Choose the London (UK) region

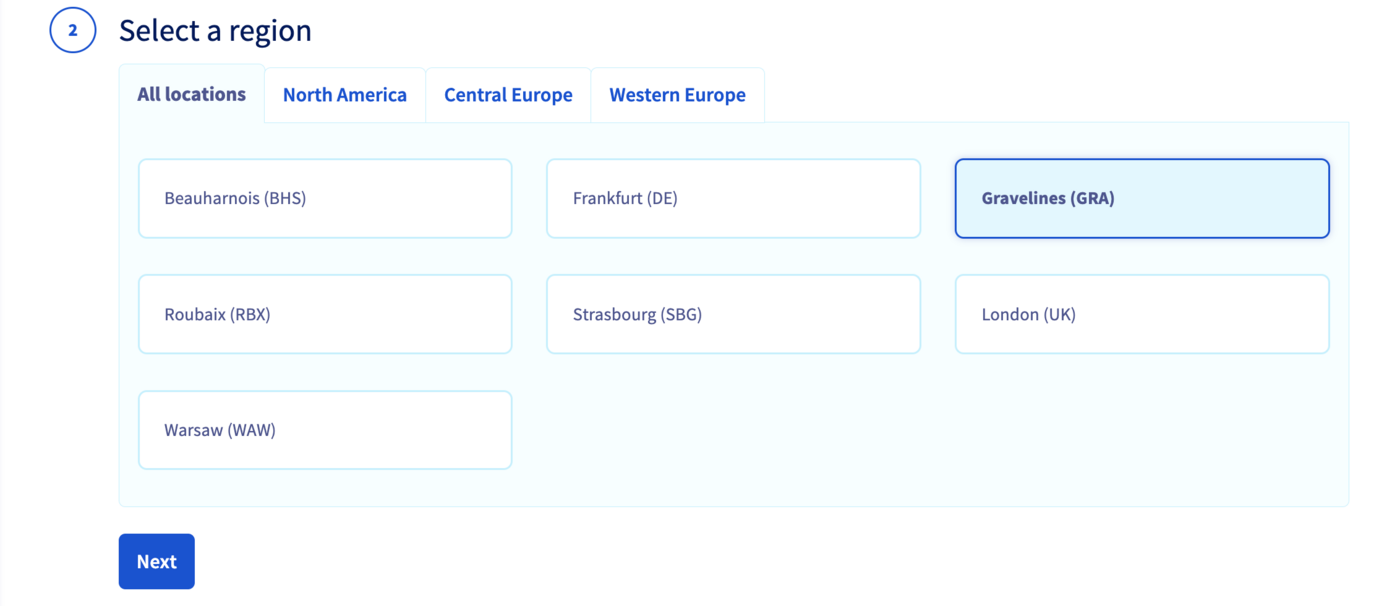pyautogui.click(x=1142, y=315)
